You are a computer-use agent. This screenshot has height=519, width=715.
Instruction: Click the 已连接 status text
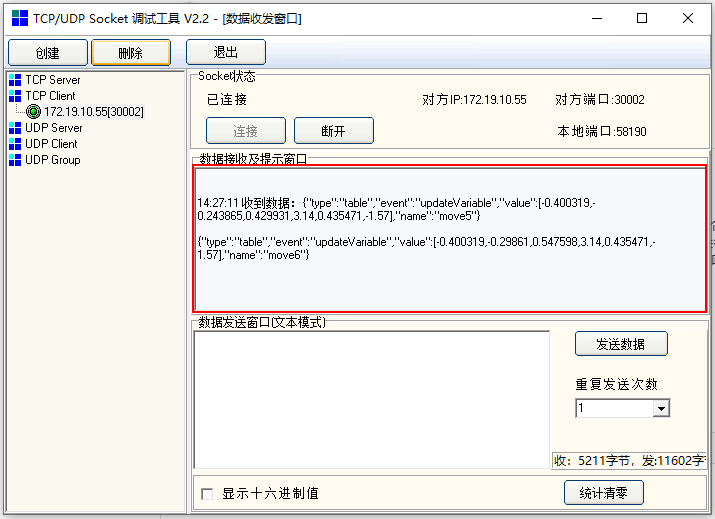click(227, 99)
